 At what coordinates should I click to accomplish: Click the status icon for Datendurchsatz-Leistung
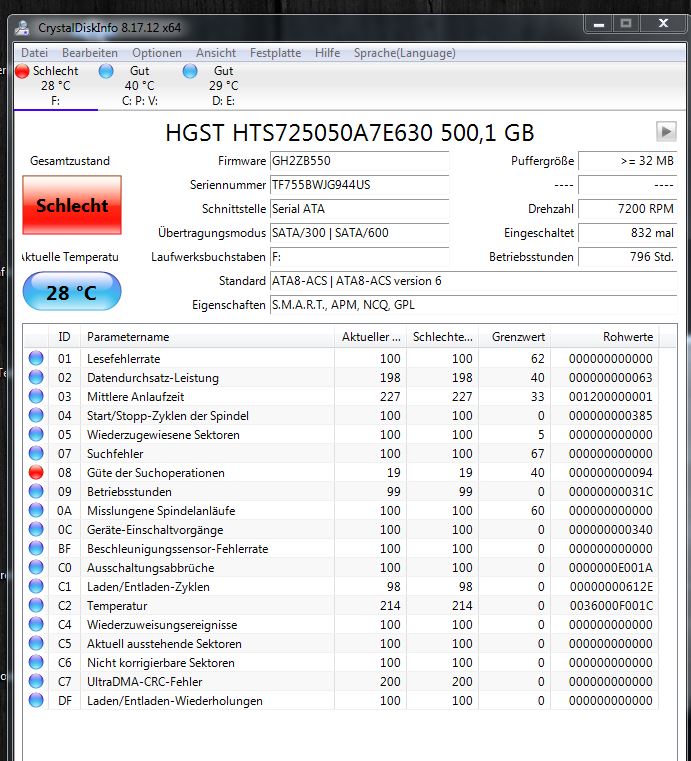(x=36, y=377)
